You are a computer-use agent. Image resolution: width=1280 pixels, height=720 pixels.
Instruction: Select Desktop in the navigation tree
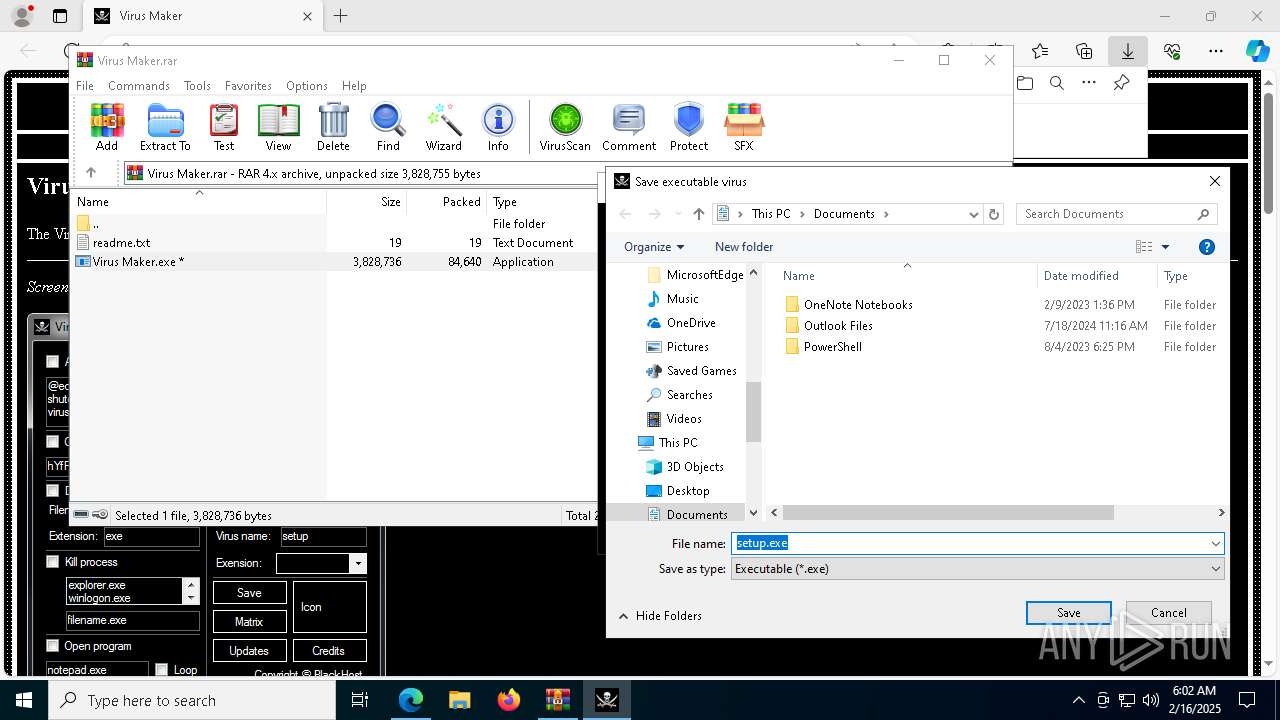pyautogui.click(x=688, y=491)
